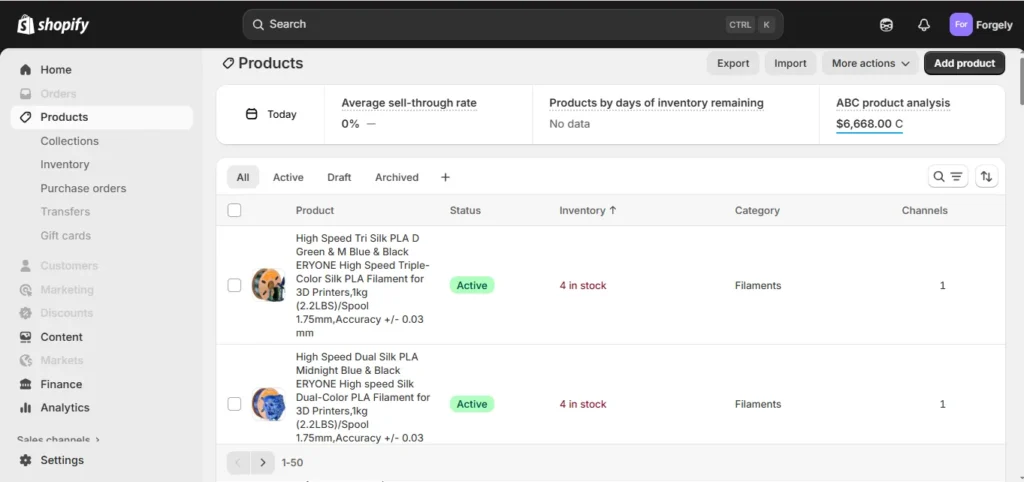Click Active status badge for Tri Silk row
Image resolution: width=1024 pixels, height=482 pixels.
click(x=472, y=285)
